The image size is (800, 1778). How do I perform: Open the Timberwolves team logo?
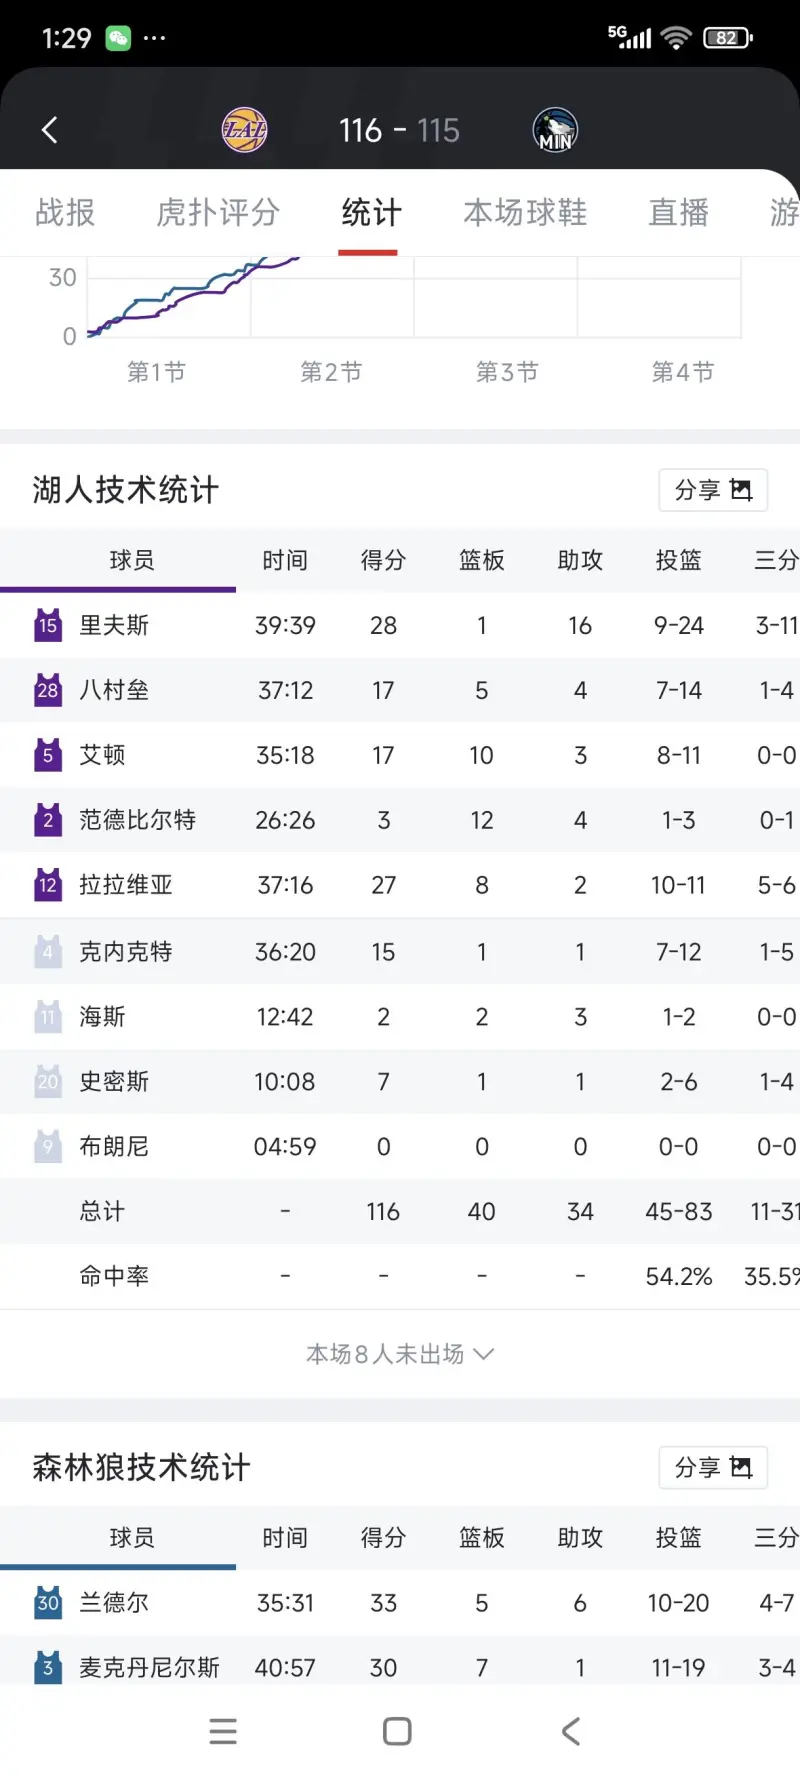555,130
